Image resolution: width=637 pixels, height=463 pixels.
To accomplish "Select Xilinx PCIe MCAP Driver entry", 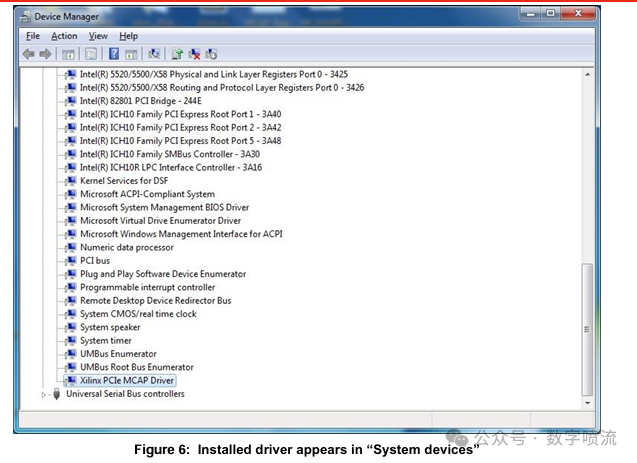I will coord(127,381).
